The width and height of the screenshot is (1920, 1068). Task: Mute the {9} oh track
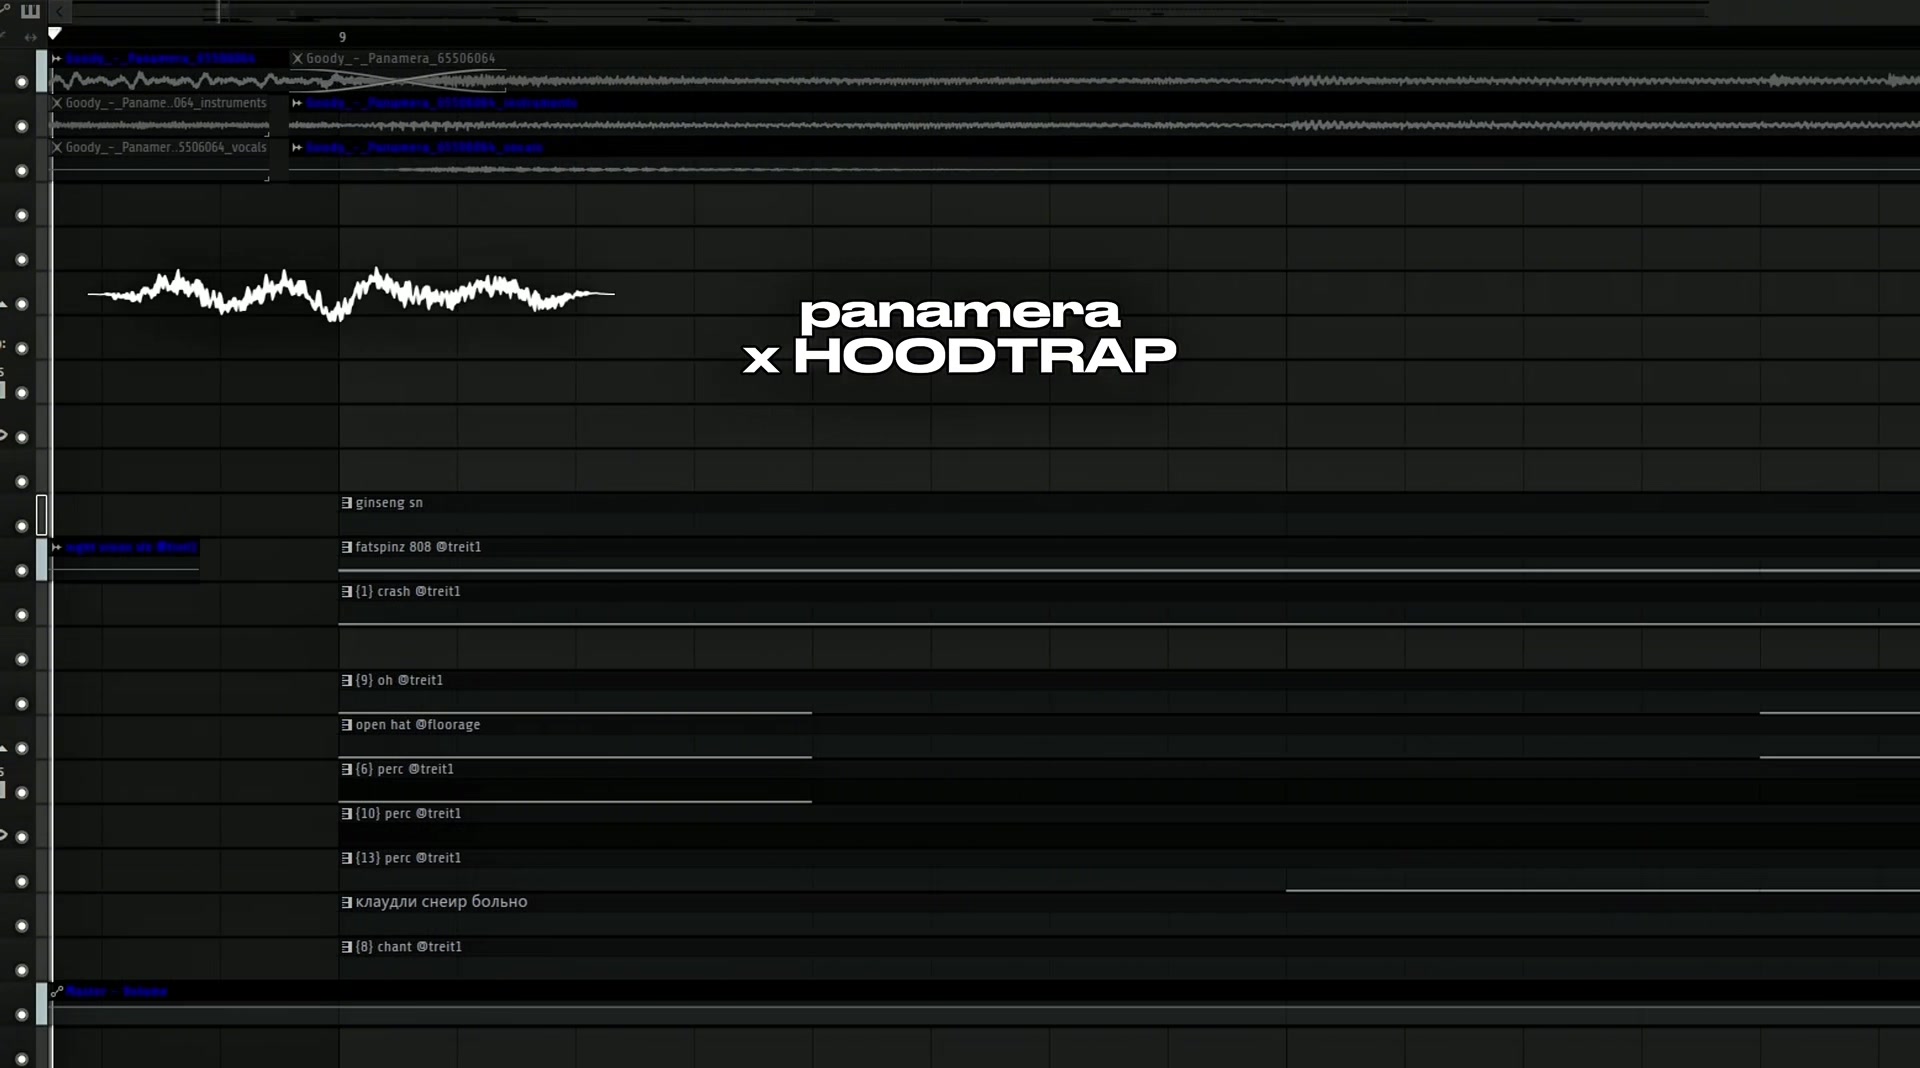[x=22, y=704]
